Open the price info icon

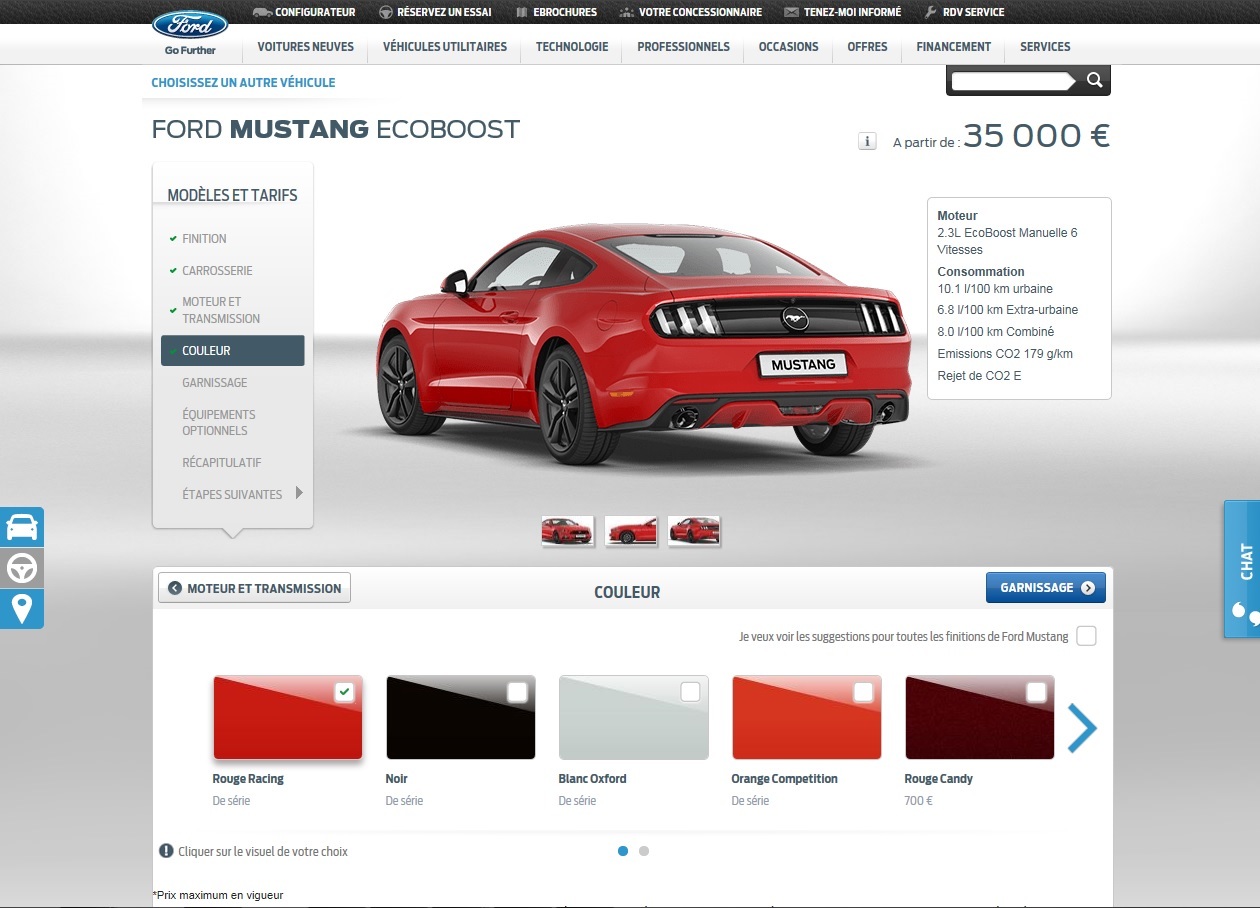[867, 142]
